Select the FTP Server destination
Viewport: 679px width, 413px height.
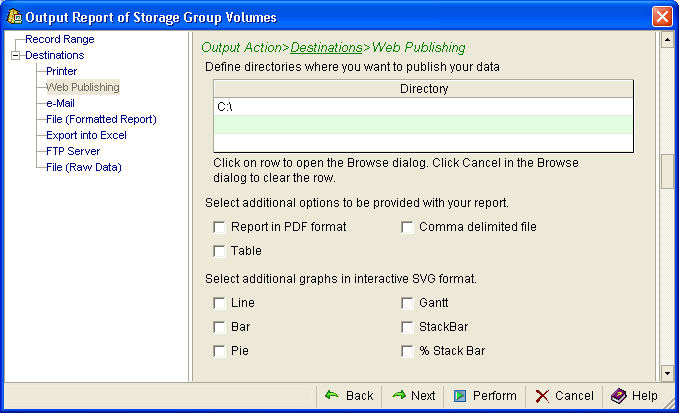click(x=73, y=152)
